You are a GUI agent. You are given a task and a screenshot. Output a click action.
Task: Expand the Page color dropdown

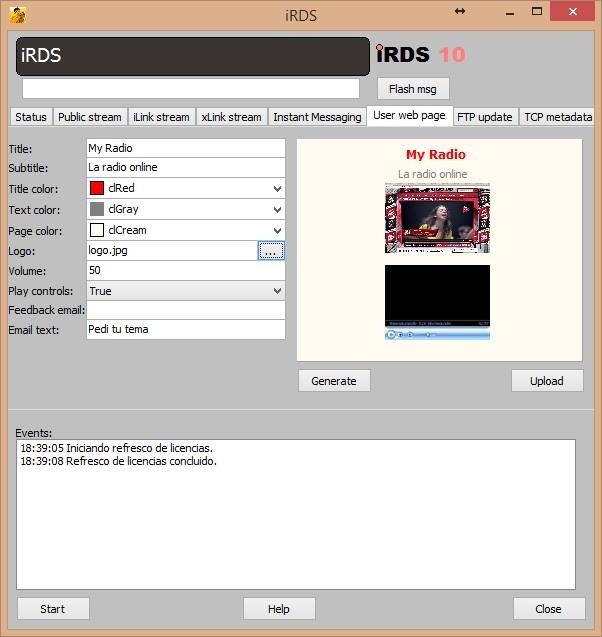coord(277,231)
